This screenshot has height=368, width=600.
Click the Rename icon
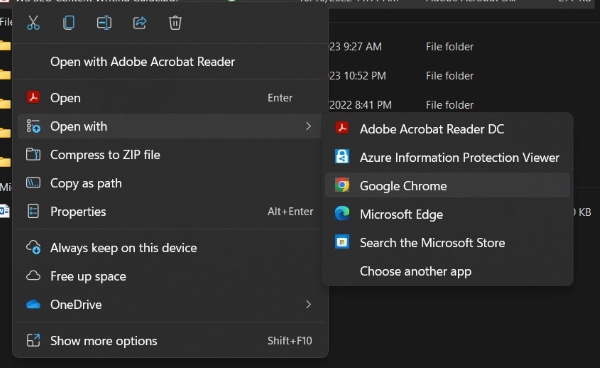104,23
